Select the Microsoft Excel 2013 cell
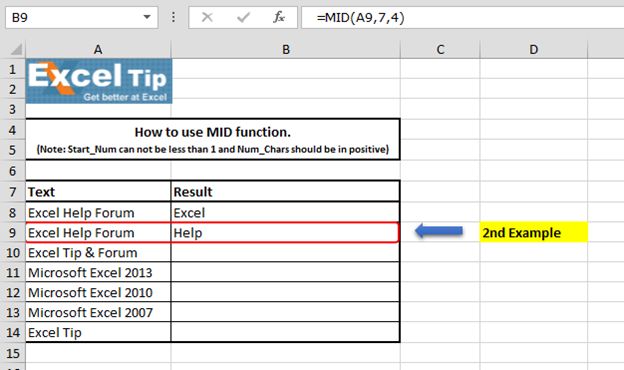This screenshot has height=370, width=624. pos(98,273)
